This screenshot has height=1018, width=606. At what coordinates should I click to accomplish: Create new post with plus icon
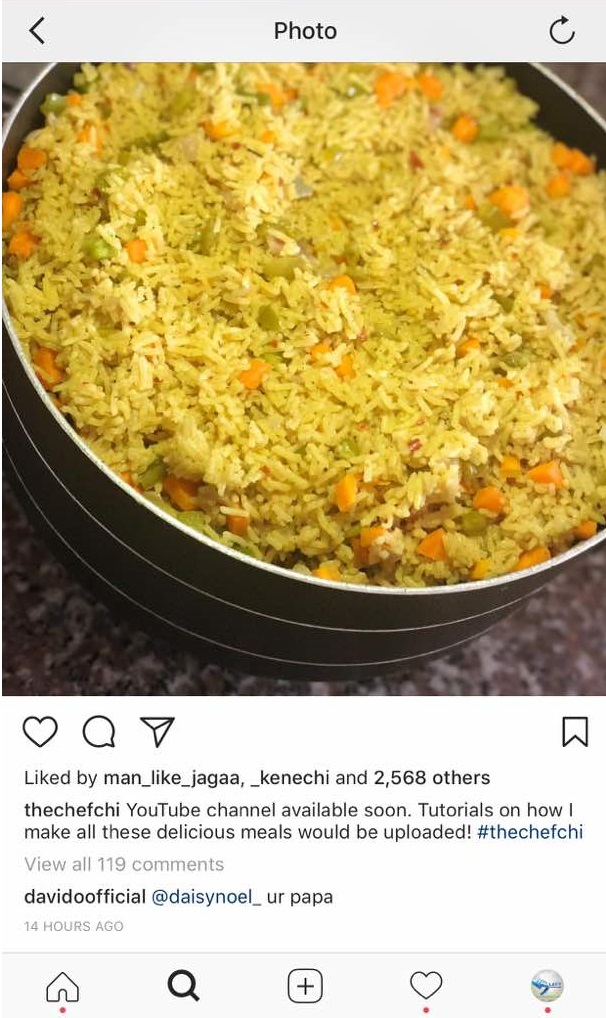[305, 987]
